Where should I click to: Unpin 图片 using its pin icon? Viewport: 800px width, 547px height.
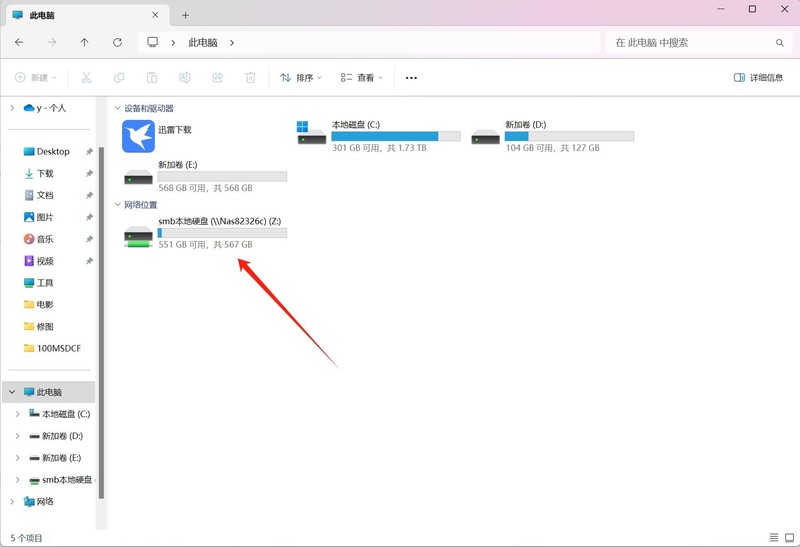point(89,217)
